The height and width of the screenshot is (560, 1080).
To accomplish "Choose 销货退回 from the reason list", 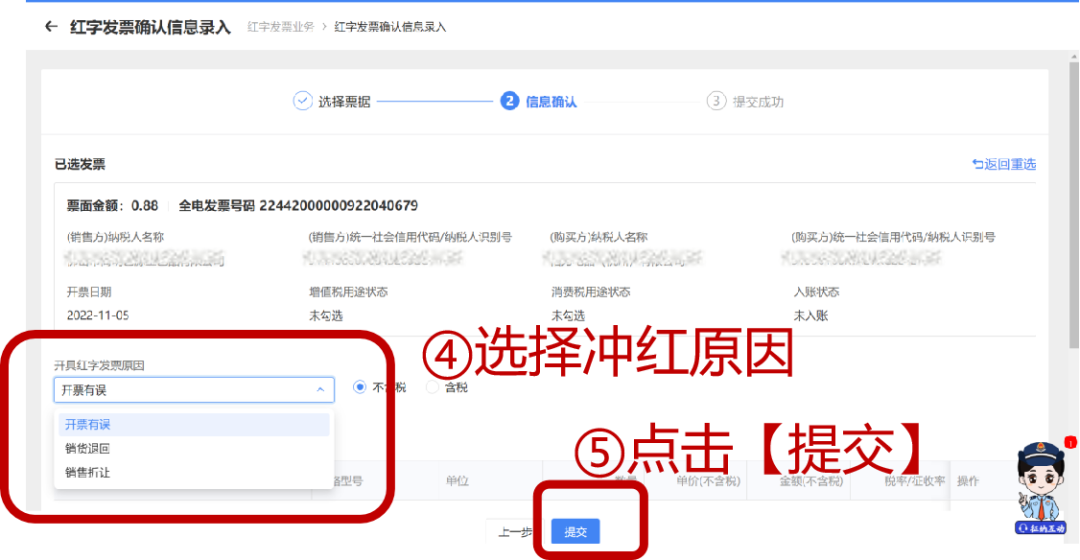I will [x=194, y=448].
